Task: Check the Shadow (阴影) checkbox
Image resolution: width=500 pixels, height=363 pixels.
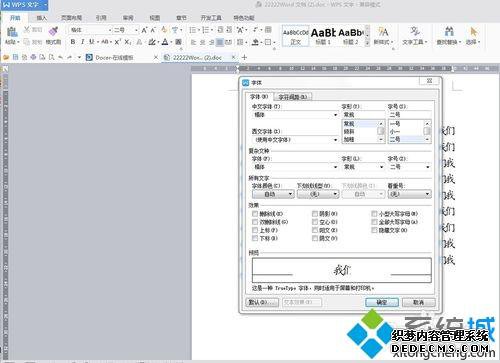Action: tap(315, 214)
